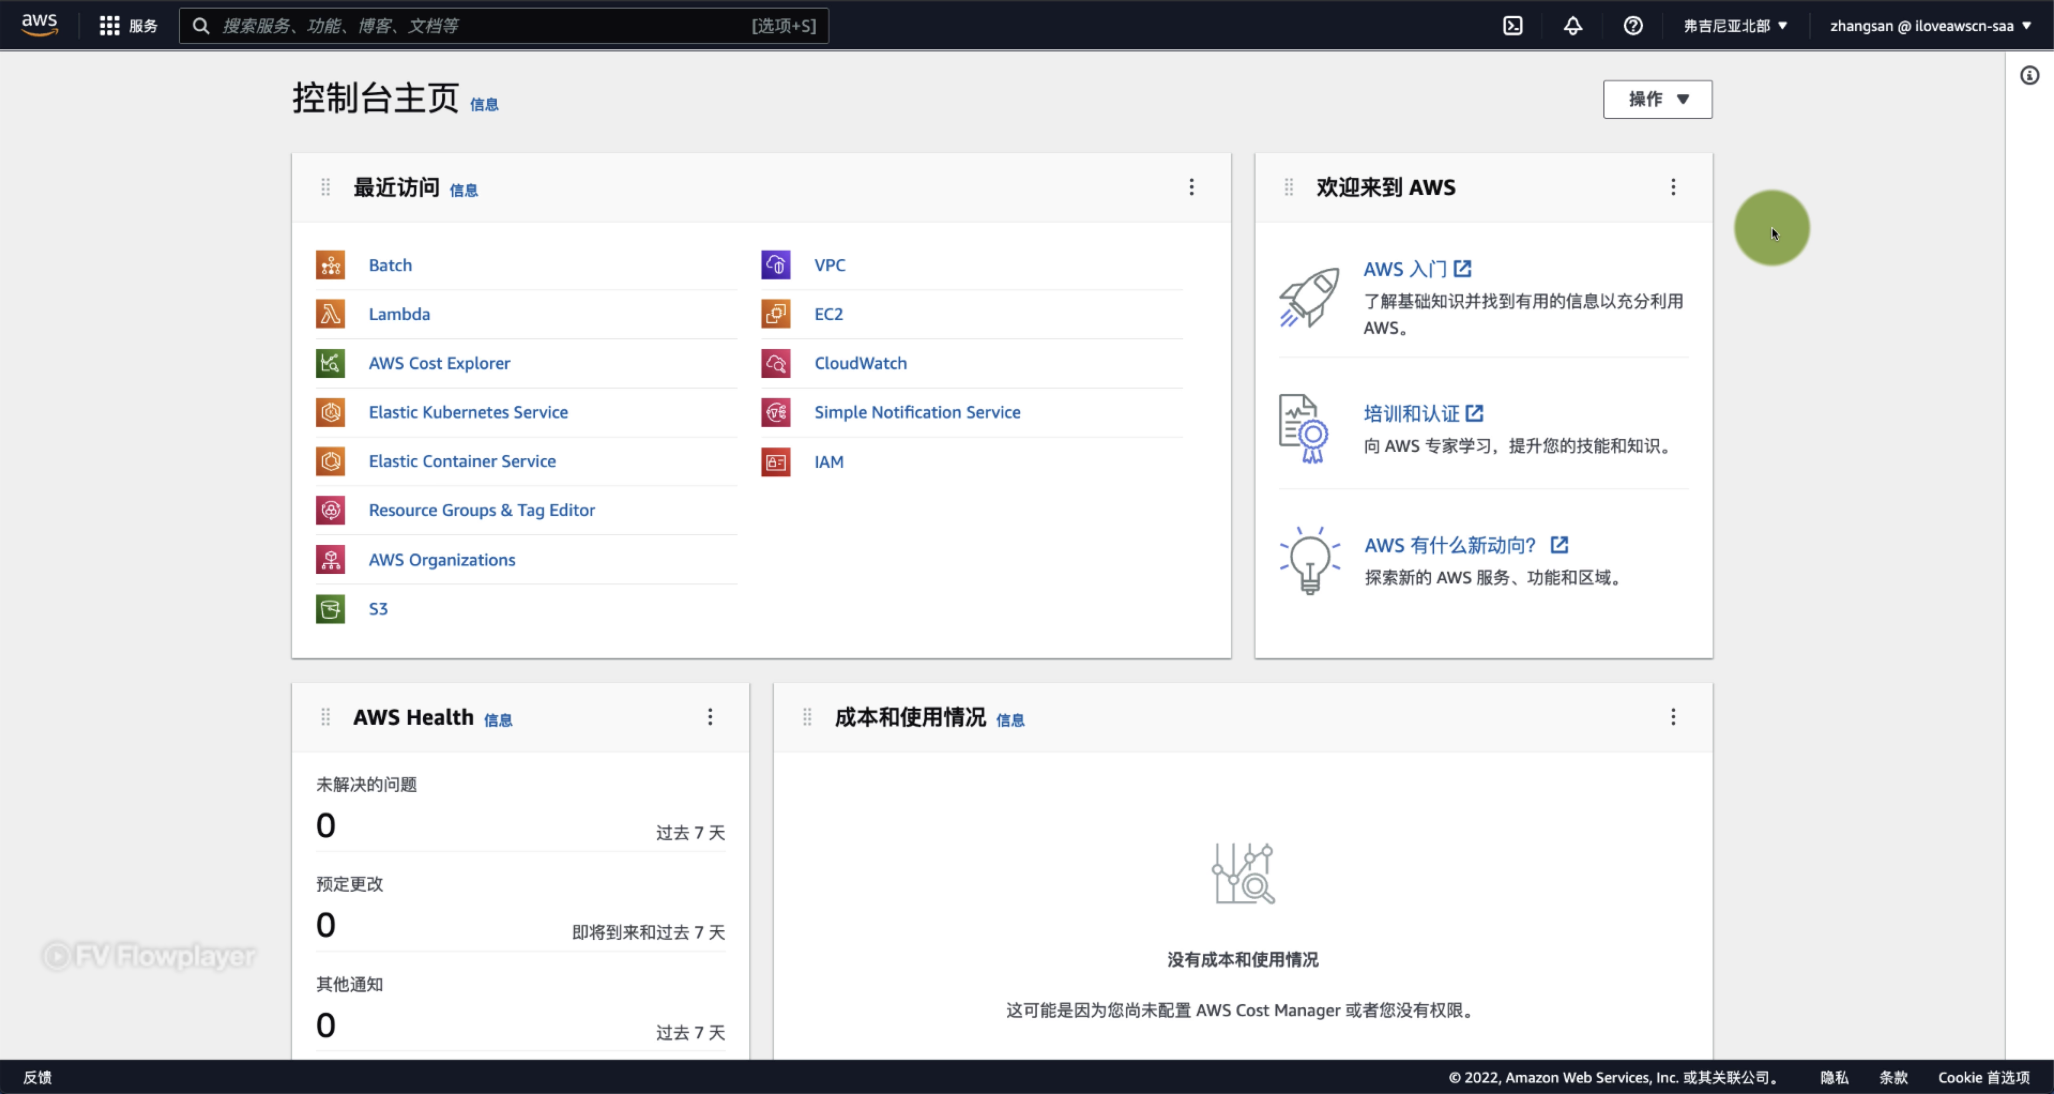Viewport: 2054px width, 1094px height.
Task: Open the AWS 有什么新动向 link
Action: coord(1466,545)
